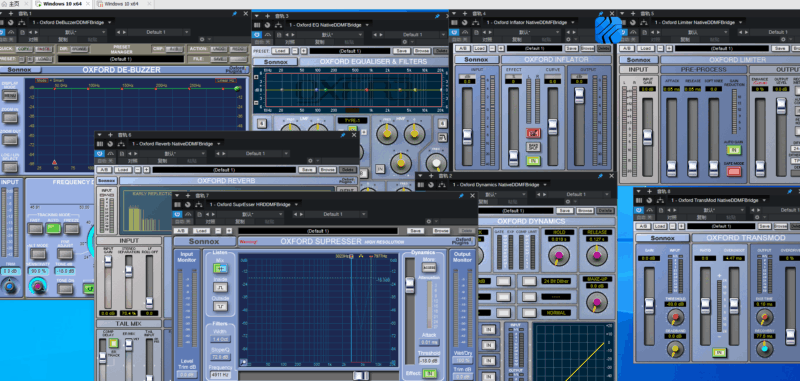Toggle Inflator plugin power bypass icon

point(455,32)
